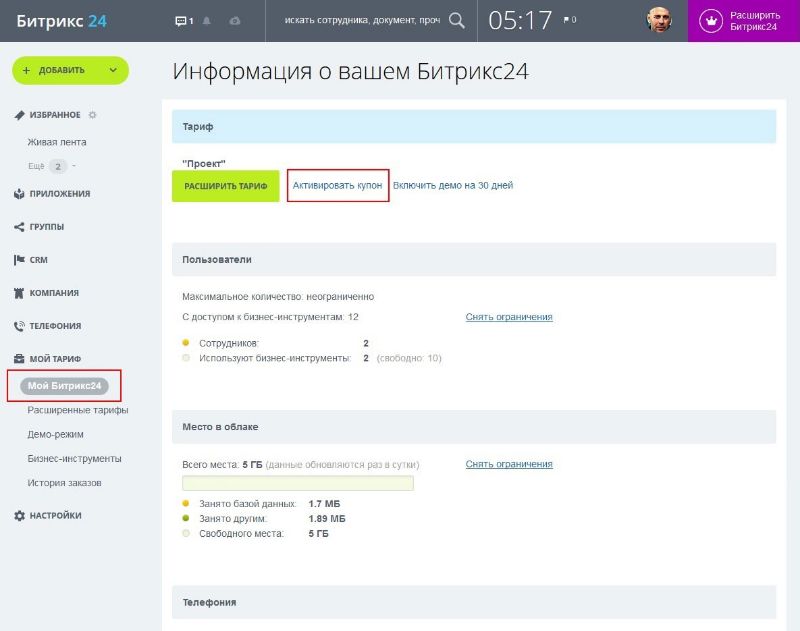Click the Избранное pin icon
This screenshot has height=631, width=800.
19,115
